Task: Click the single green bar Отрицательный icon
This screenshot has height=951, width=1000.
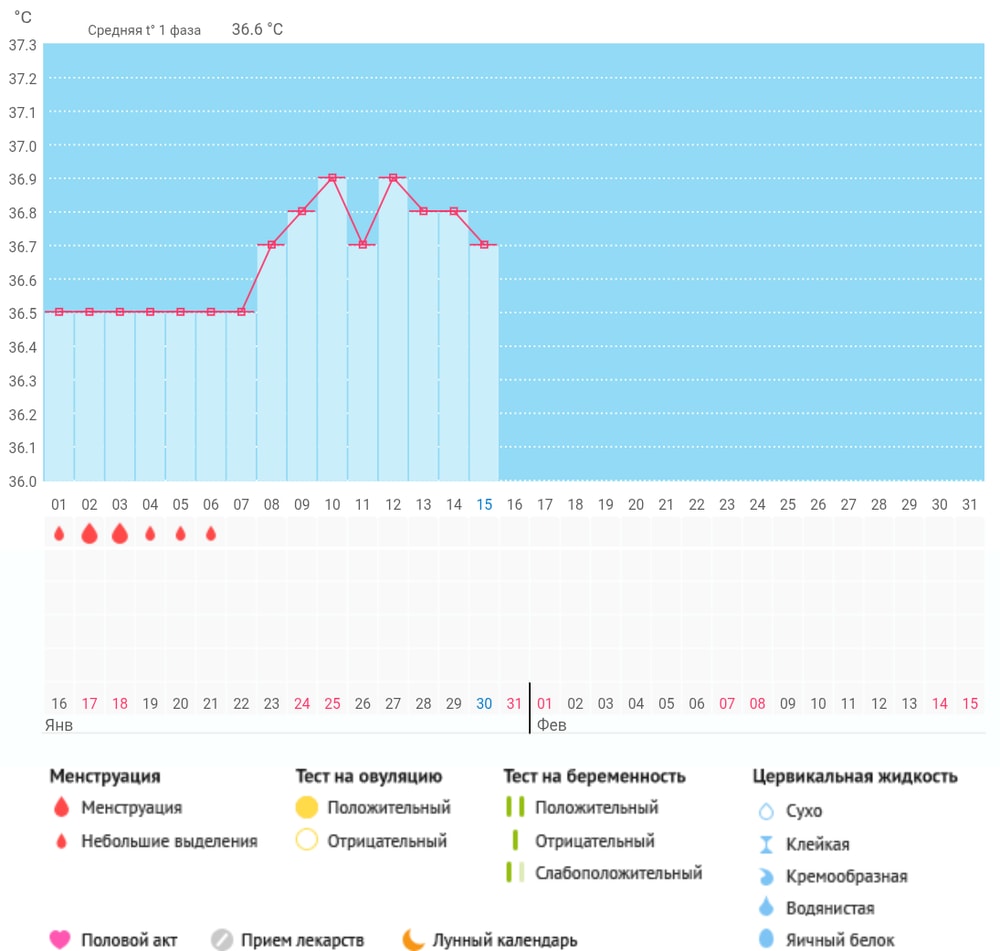Action: coord(515,840)
